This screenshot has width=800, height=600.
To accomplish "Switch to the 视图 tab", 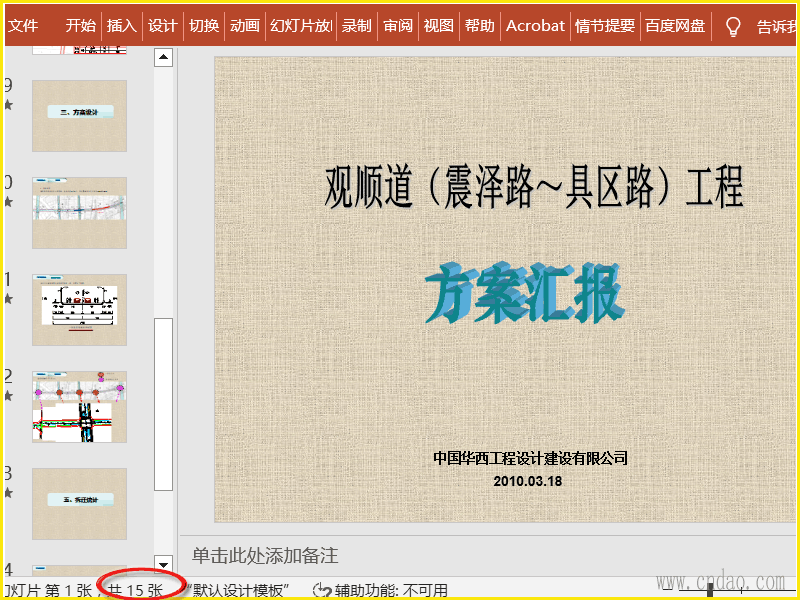I will click(439, 26).
